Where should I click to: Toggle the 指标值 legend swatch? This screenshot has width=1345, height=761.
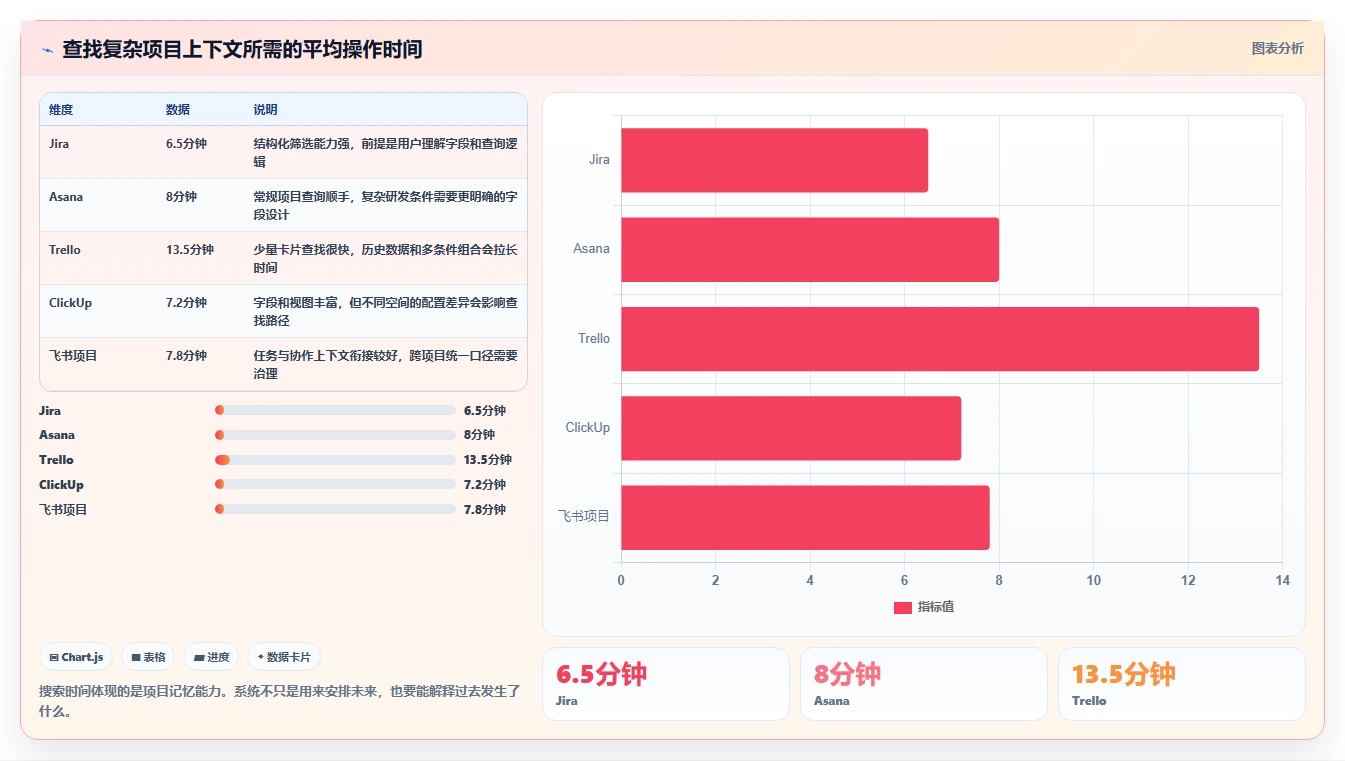902,607
